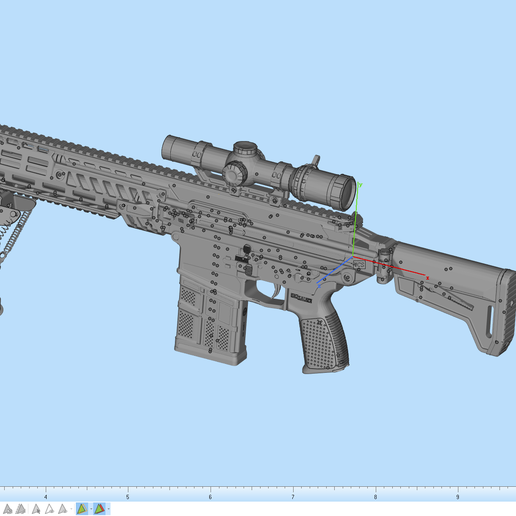The width and height of the screenshot is (516, 516).
Task: Click ruler mark "9"
Action: [x=457, y=497]
